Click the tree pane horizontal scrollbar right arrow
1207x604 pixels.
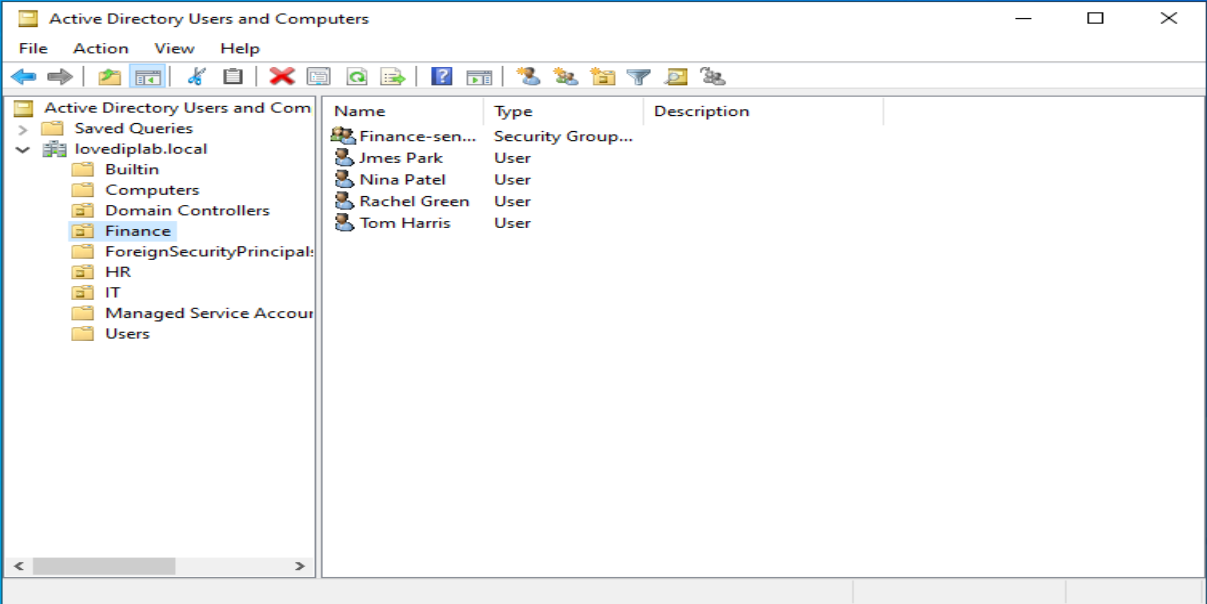(x=299, y=566)
